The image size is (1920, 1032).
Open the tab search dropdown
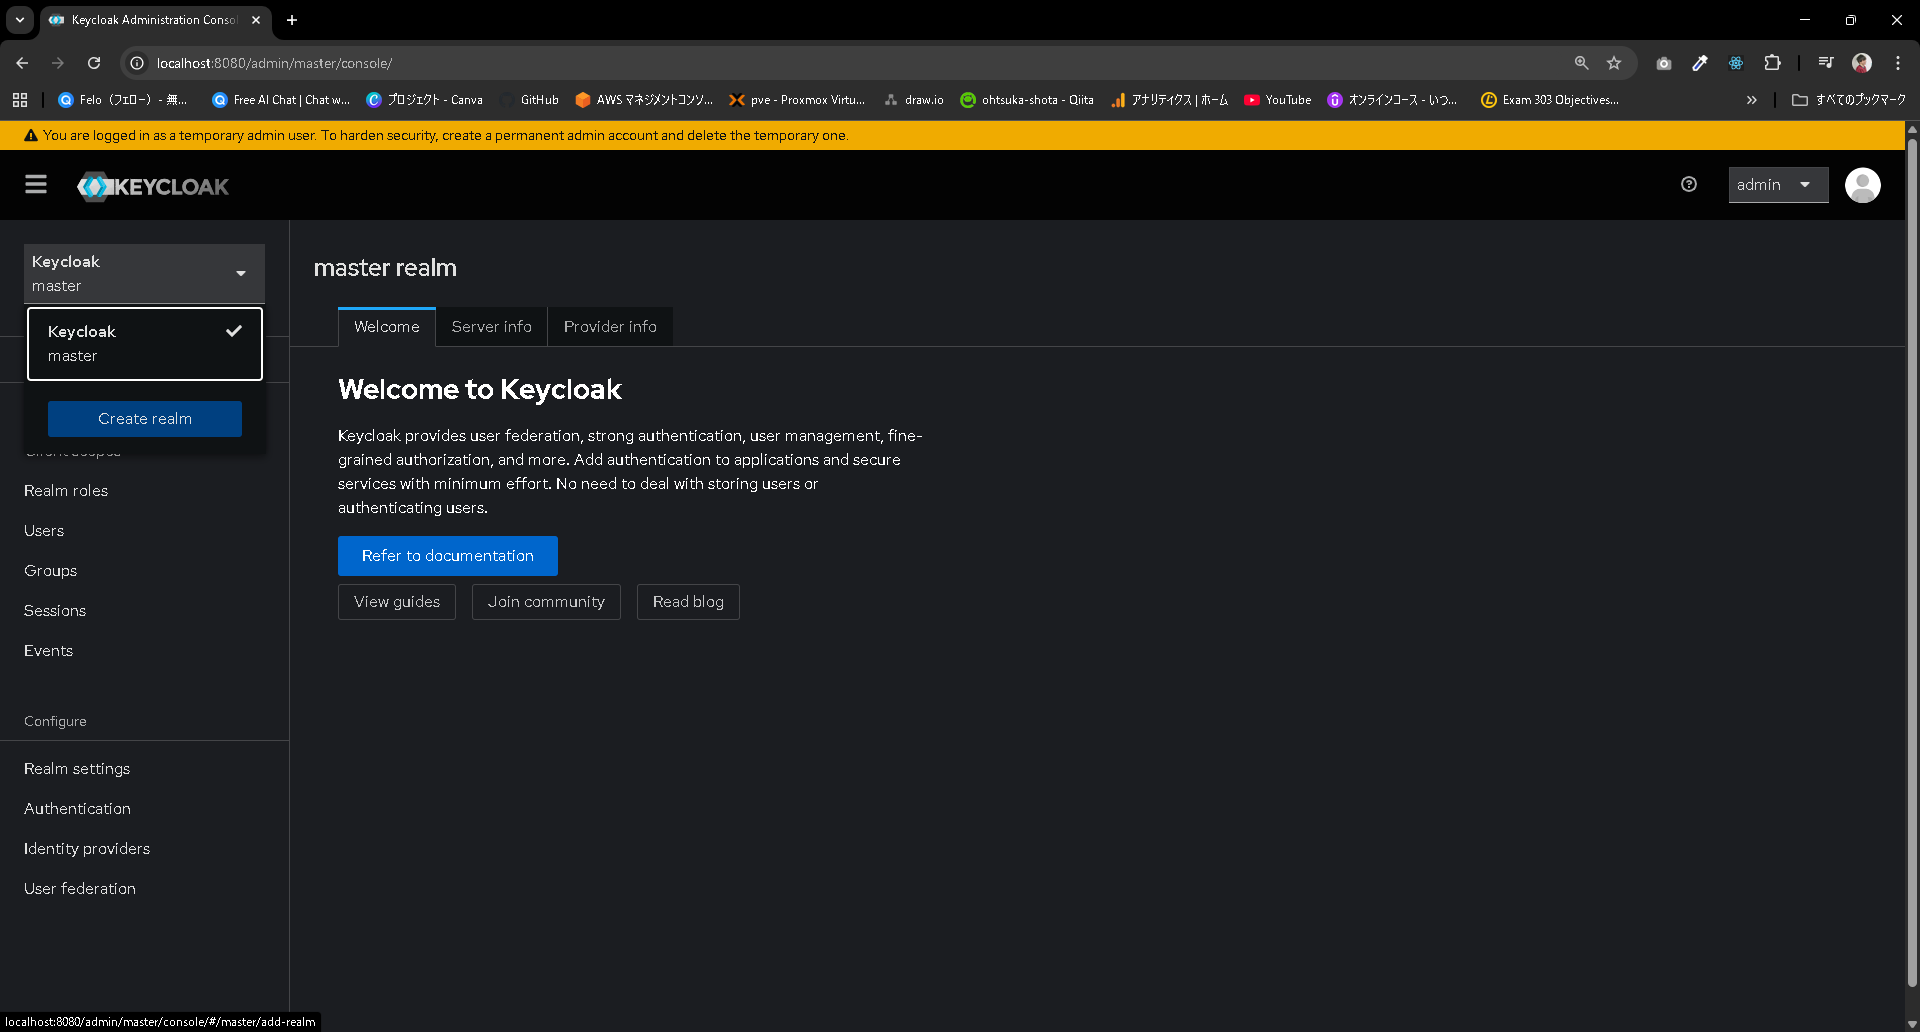(20, 20)
